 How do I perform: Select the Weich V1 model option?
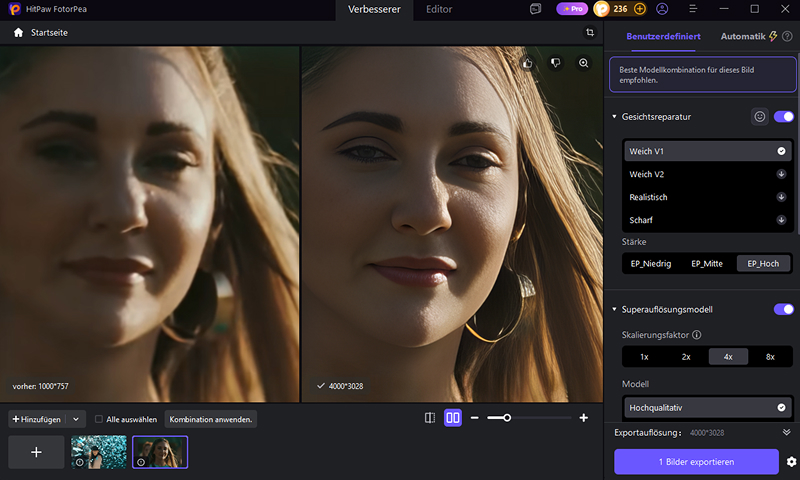pyautogui.click(x=708, y=151)
